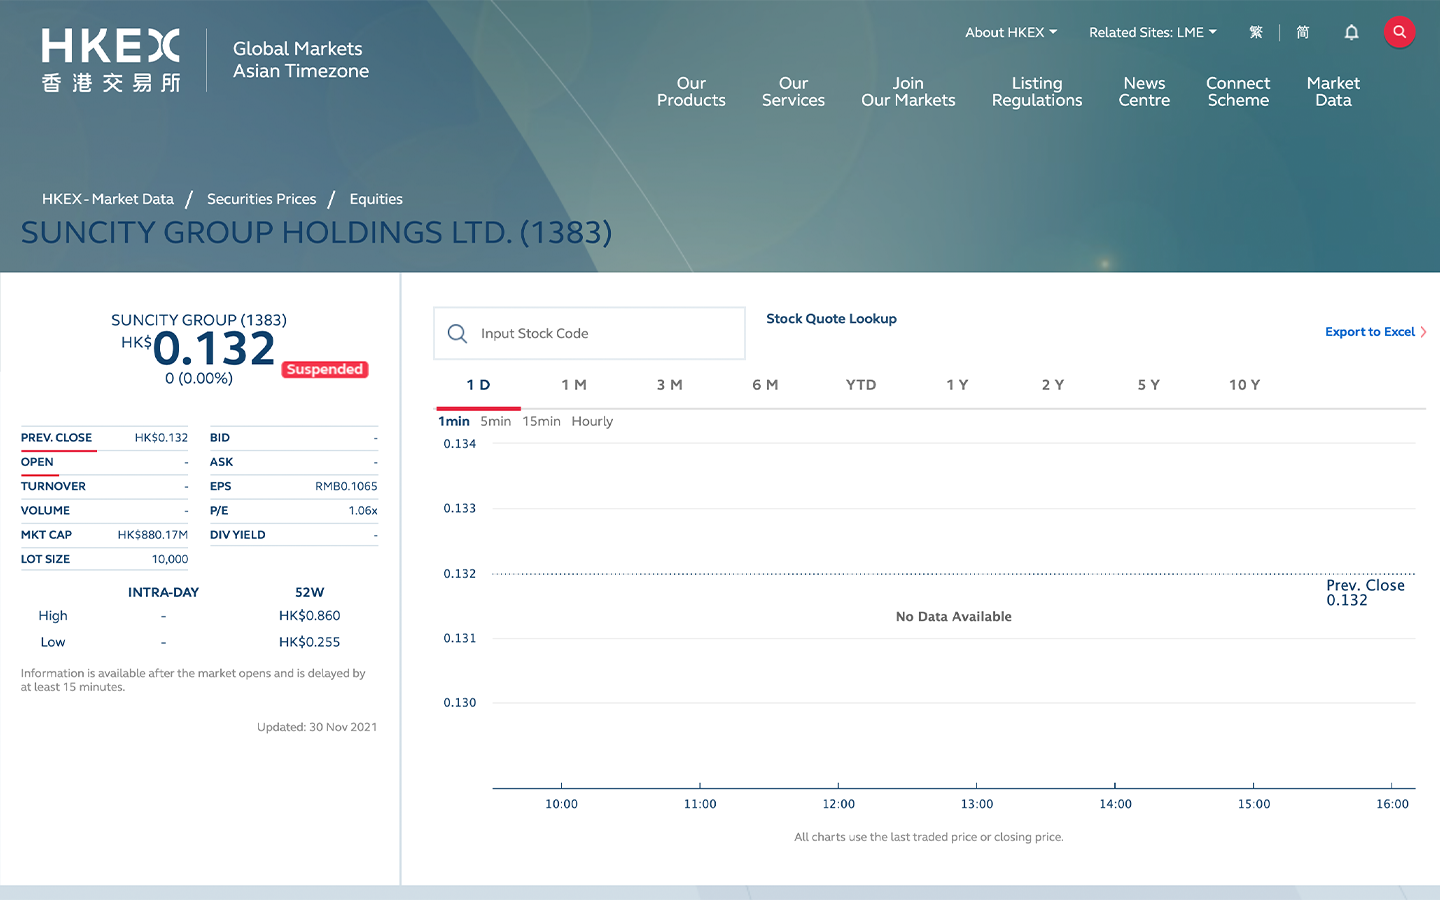Click the SUNCITY GROUP HOLDINGS LTD. (1383) heading
The image size is (1440, 900).
click(316, 233)
